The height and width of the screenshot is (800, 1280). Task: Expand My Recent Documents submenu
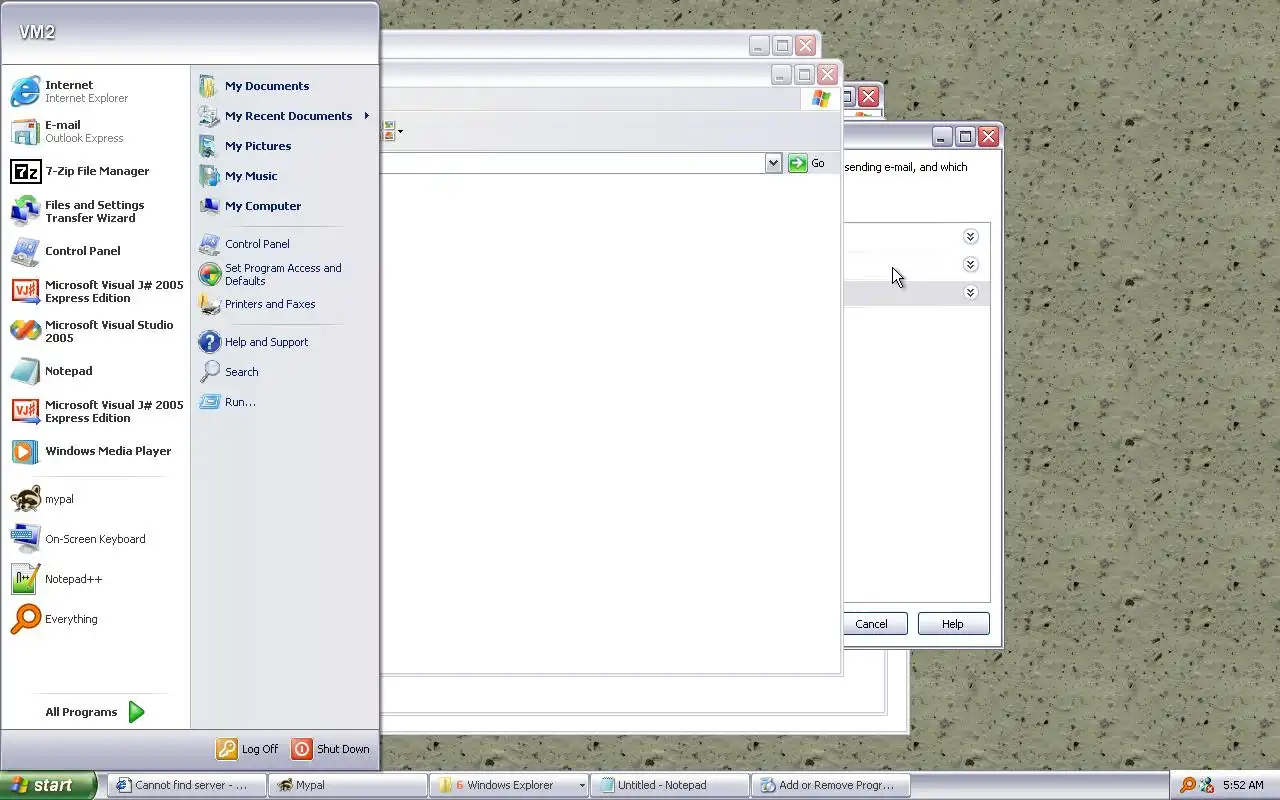[x=284, y=116]
